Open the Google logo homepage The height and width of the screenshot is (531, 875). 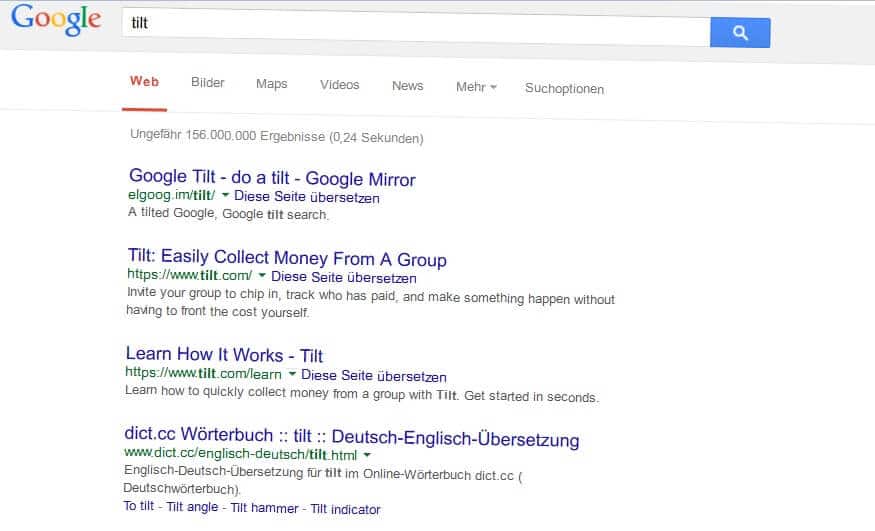tap(56, 20)
